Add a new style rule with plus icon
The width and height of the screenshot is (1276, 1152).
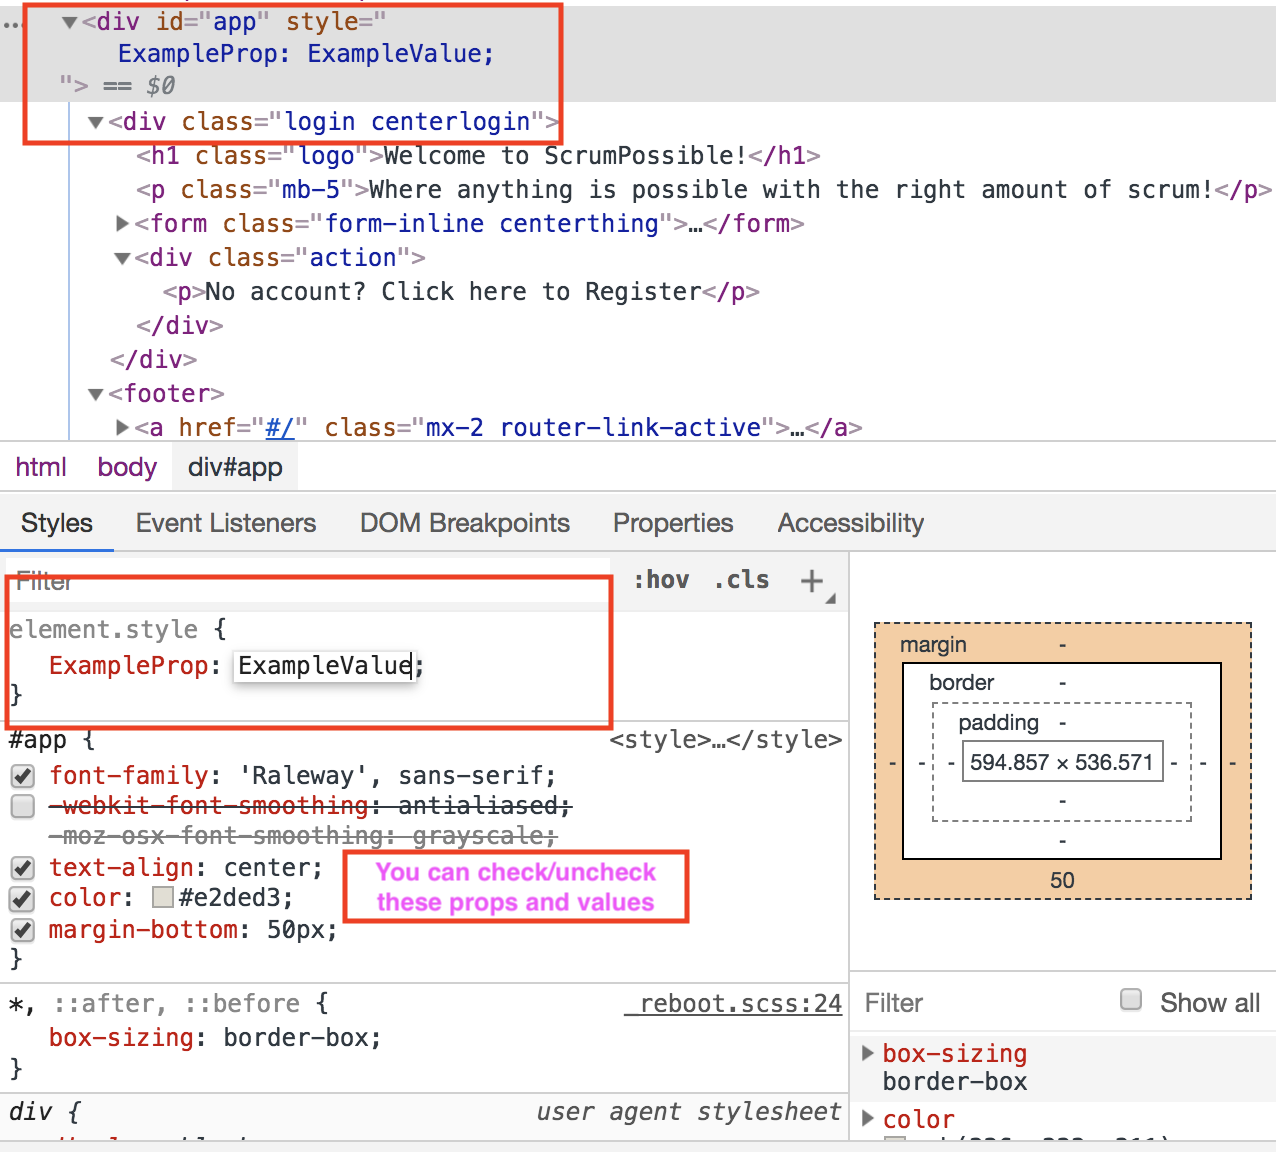click(x=812, y=580)
